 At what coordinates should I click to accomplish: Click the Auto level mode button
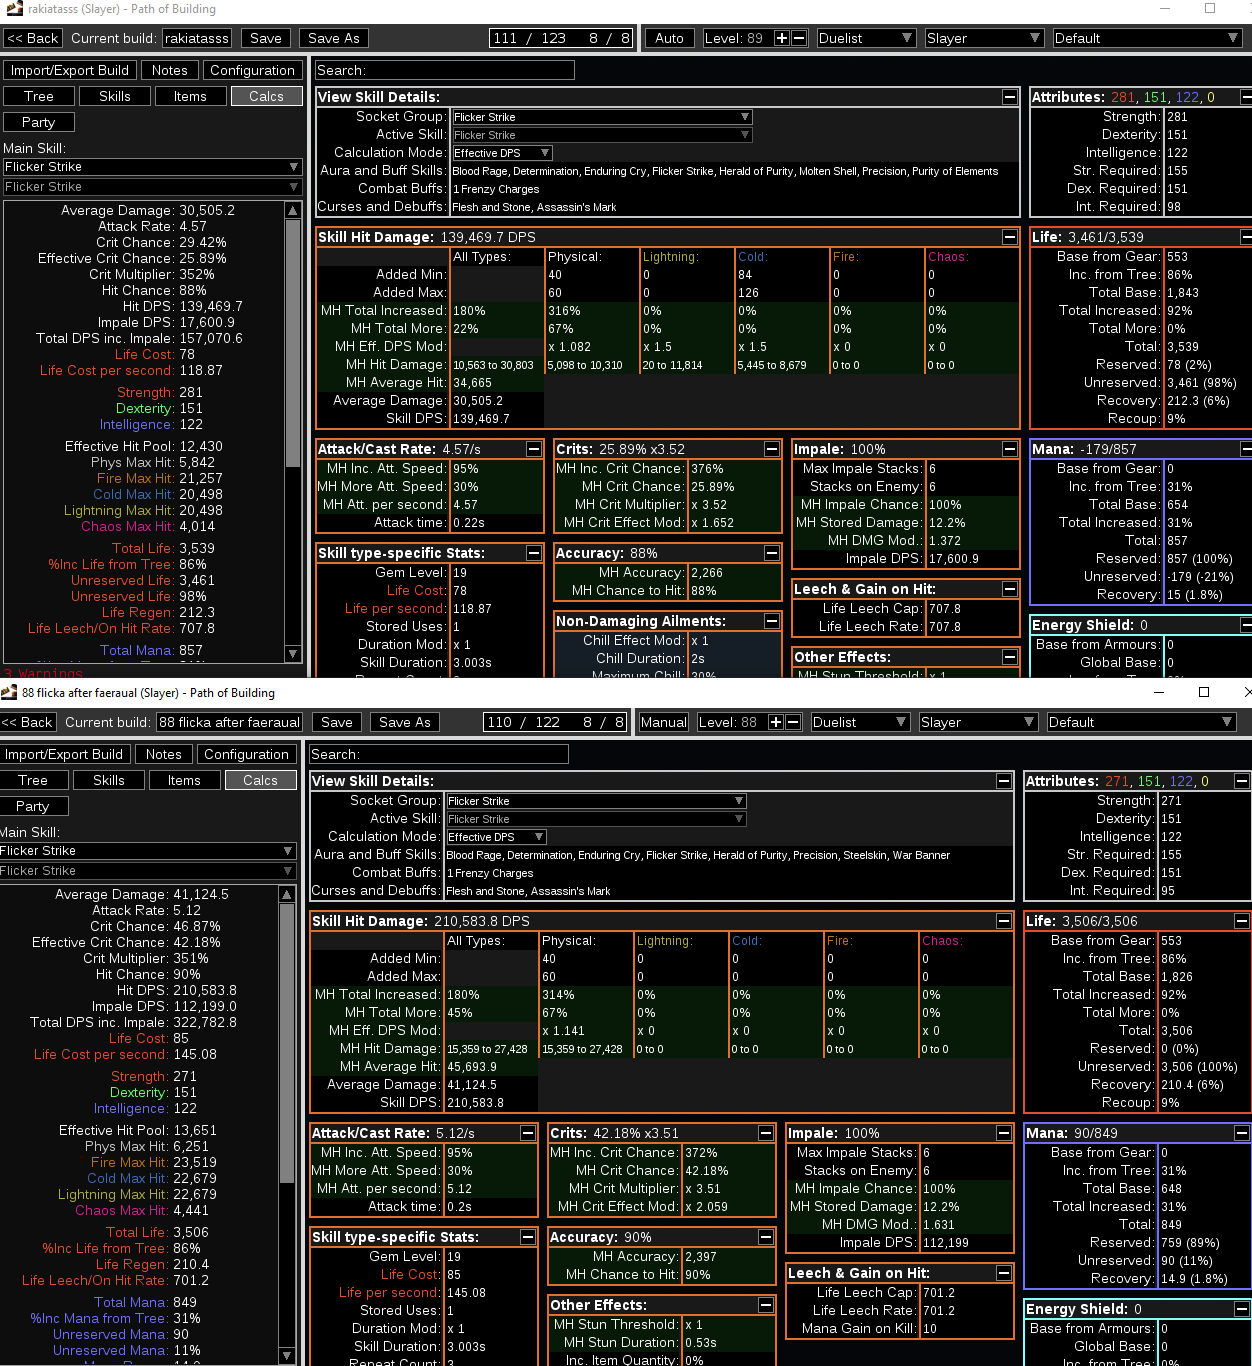(670, 38)
